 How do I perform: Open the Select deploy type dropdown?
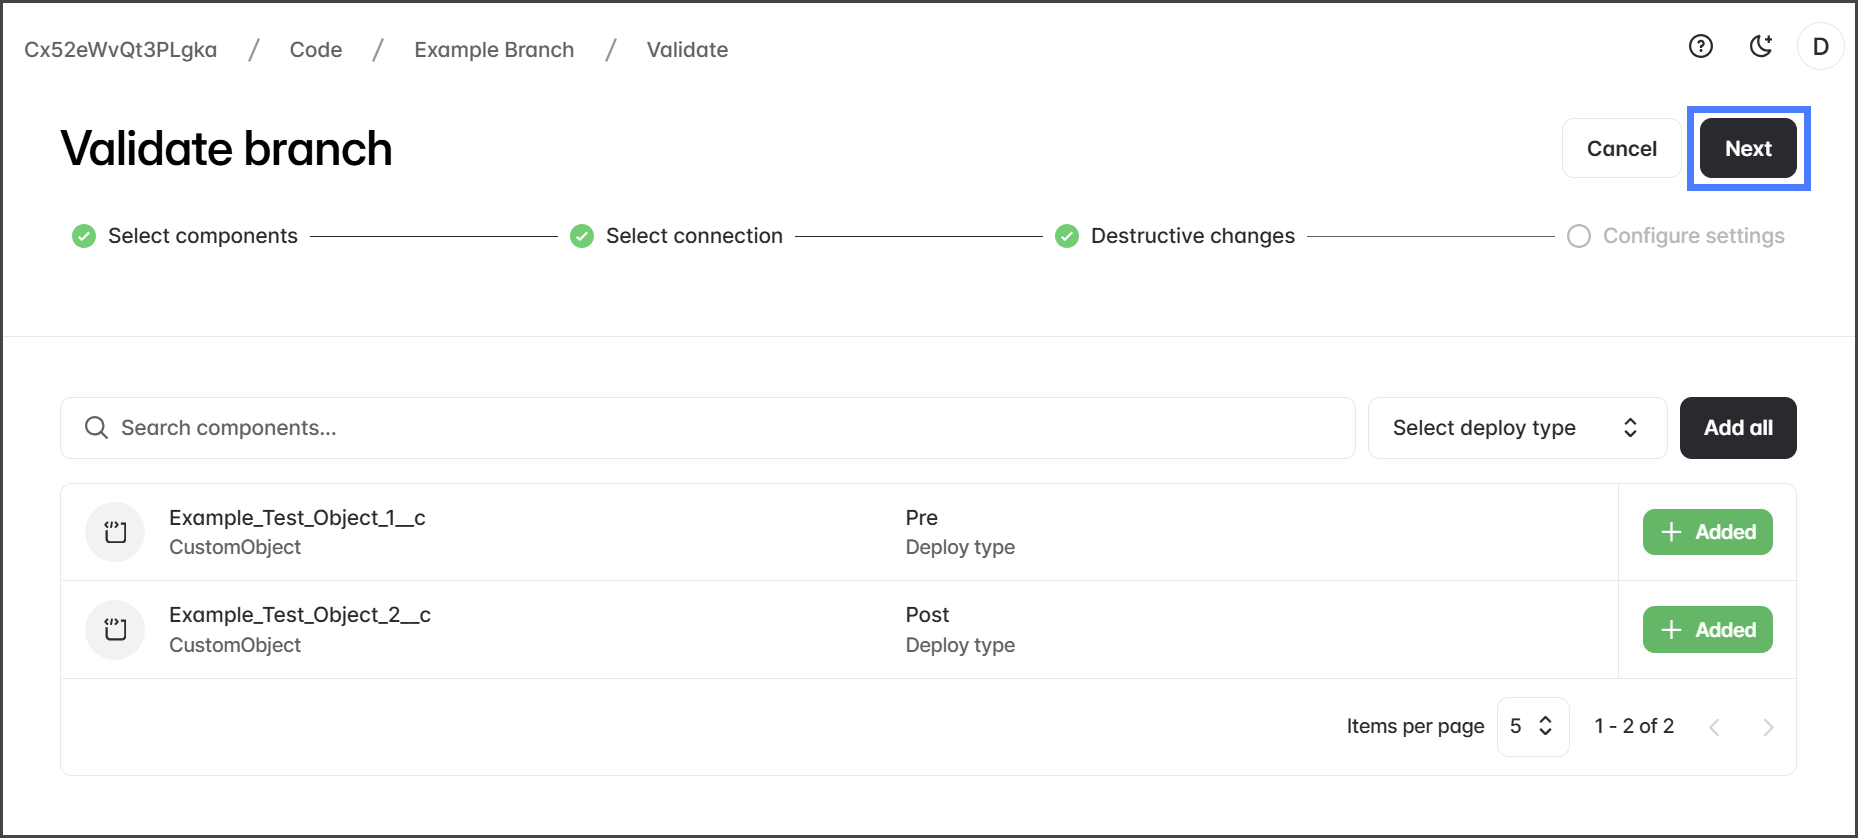(x=1516, y=428)
